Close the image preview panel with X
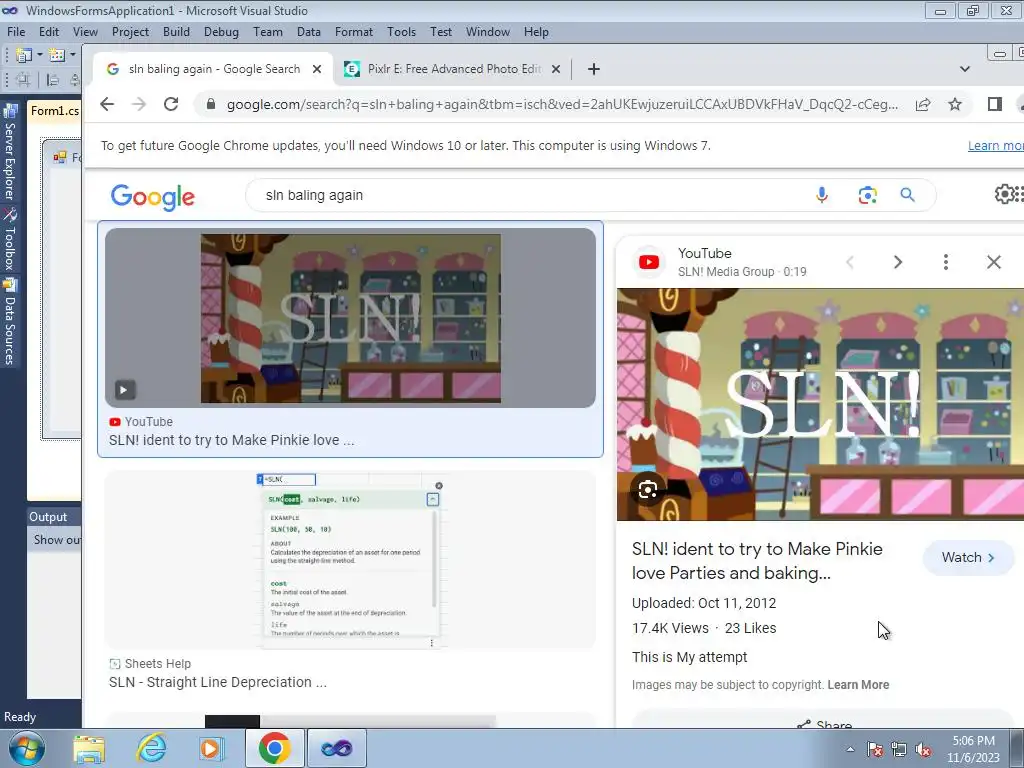 [x=993, y=262]
